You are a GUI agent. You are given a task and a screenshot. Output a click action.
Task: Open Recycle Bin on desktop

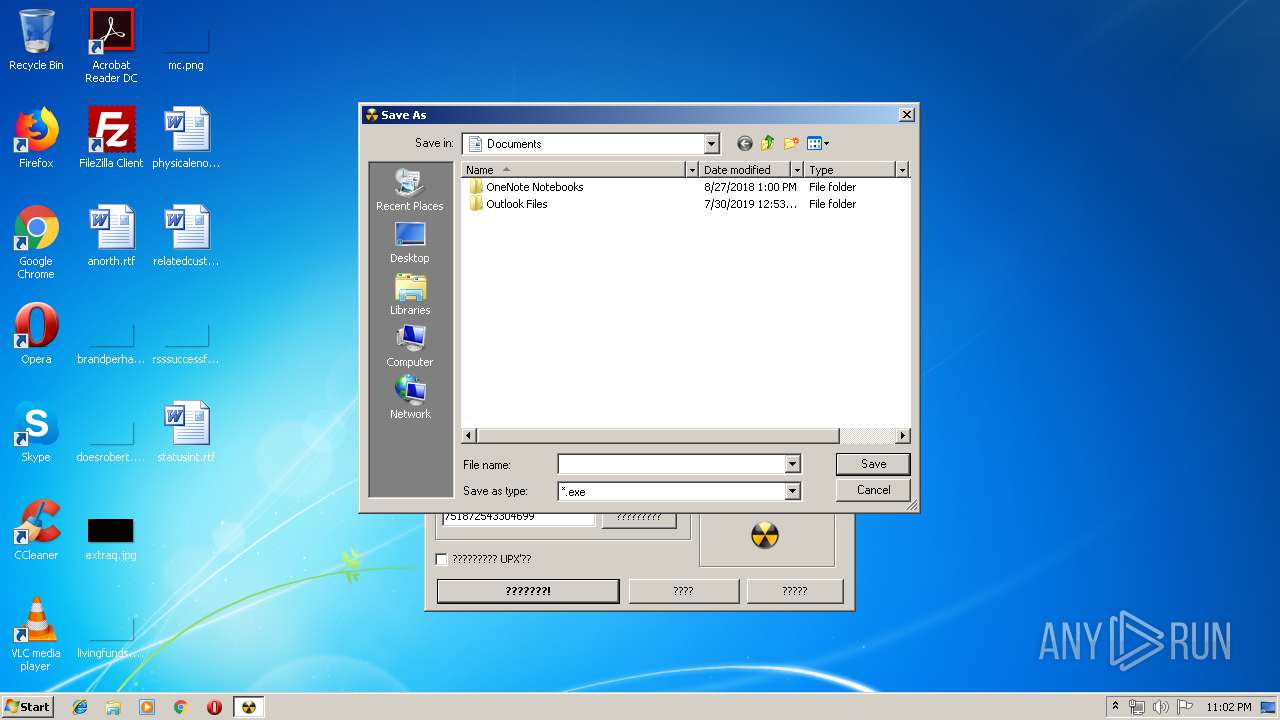[36, 41]
